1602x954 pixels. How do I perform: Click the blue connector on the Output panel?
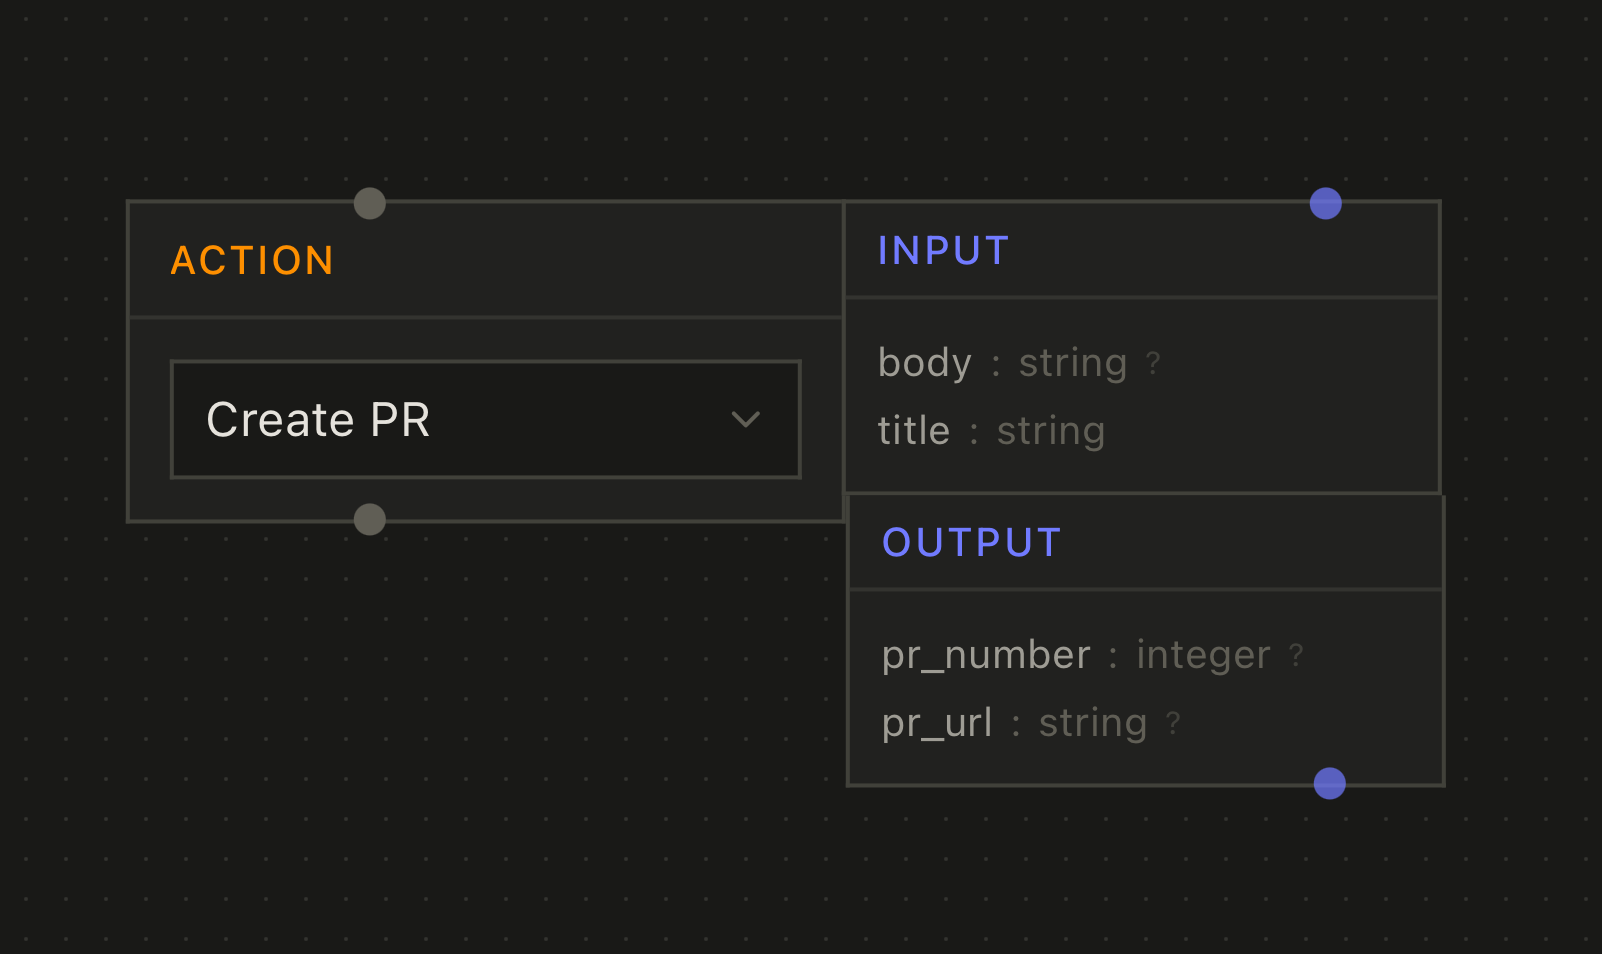[x=1329, y=783]
